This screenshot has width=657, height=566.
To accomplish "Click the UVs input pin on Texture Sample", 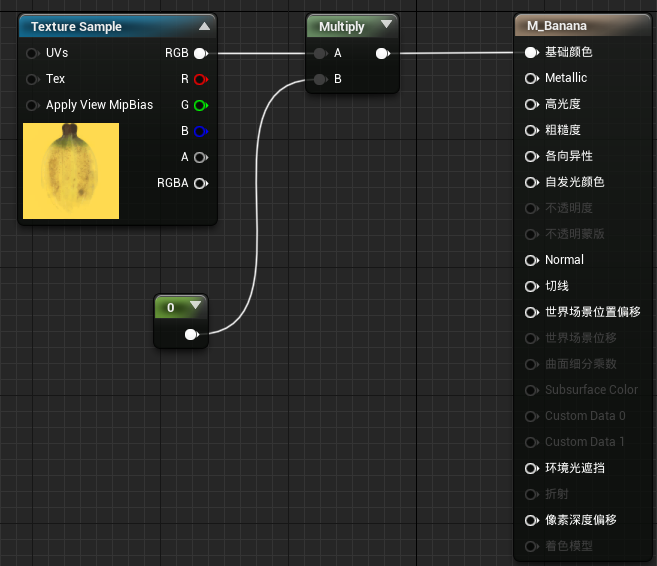I will pyautogui.click(x=32, y=54).
